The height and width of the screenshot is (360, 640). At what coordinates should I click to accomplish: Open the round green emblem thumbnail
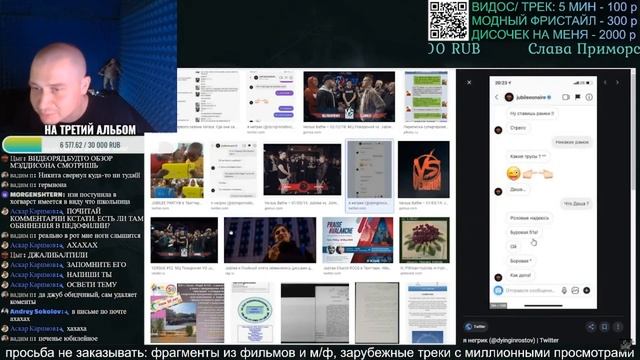tap(252, 313)
